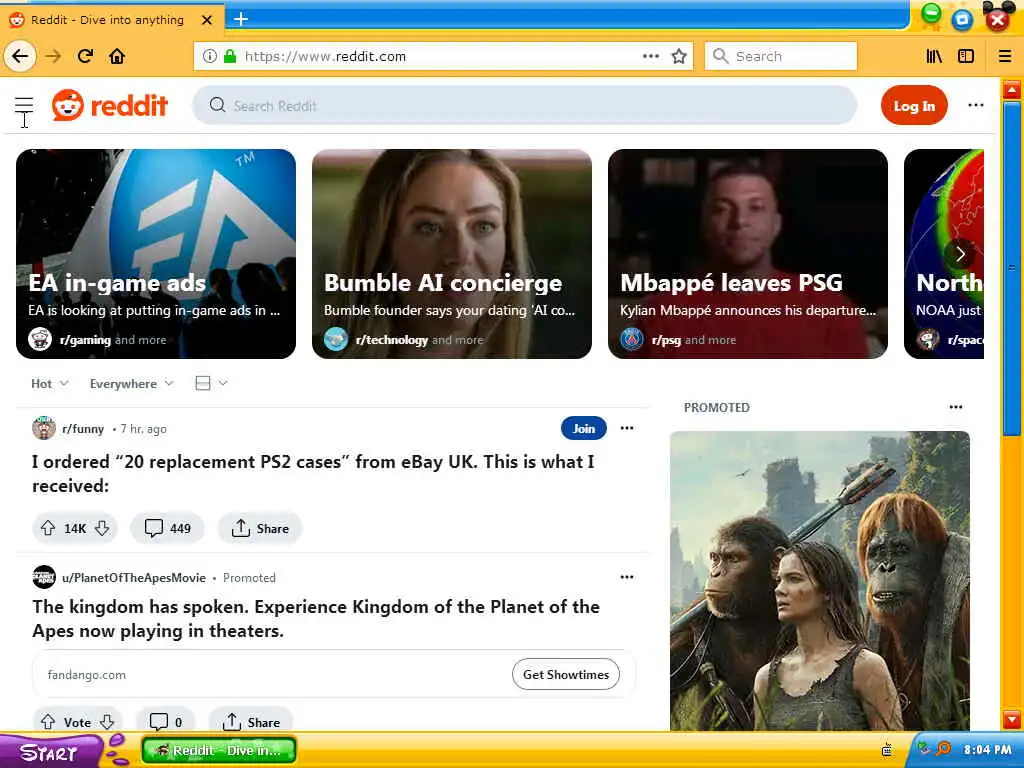Open the PS2 cases post title
The image size is (1024, 768).
[313, 473]
